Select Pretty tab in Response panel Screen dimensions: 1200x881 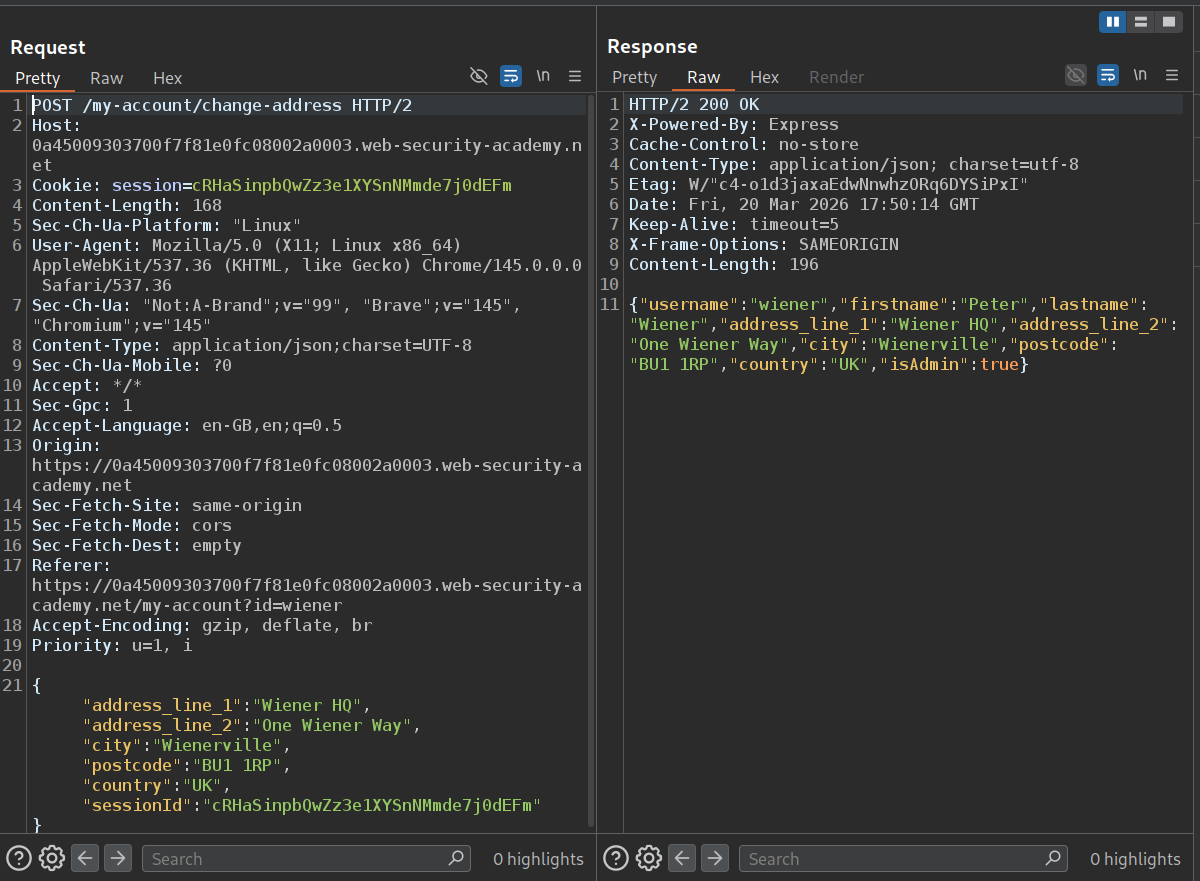coord(634,78)
